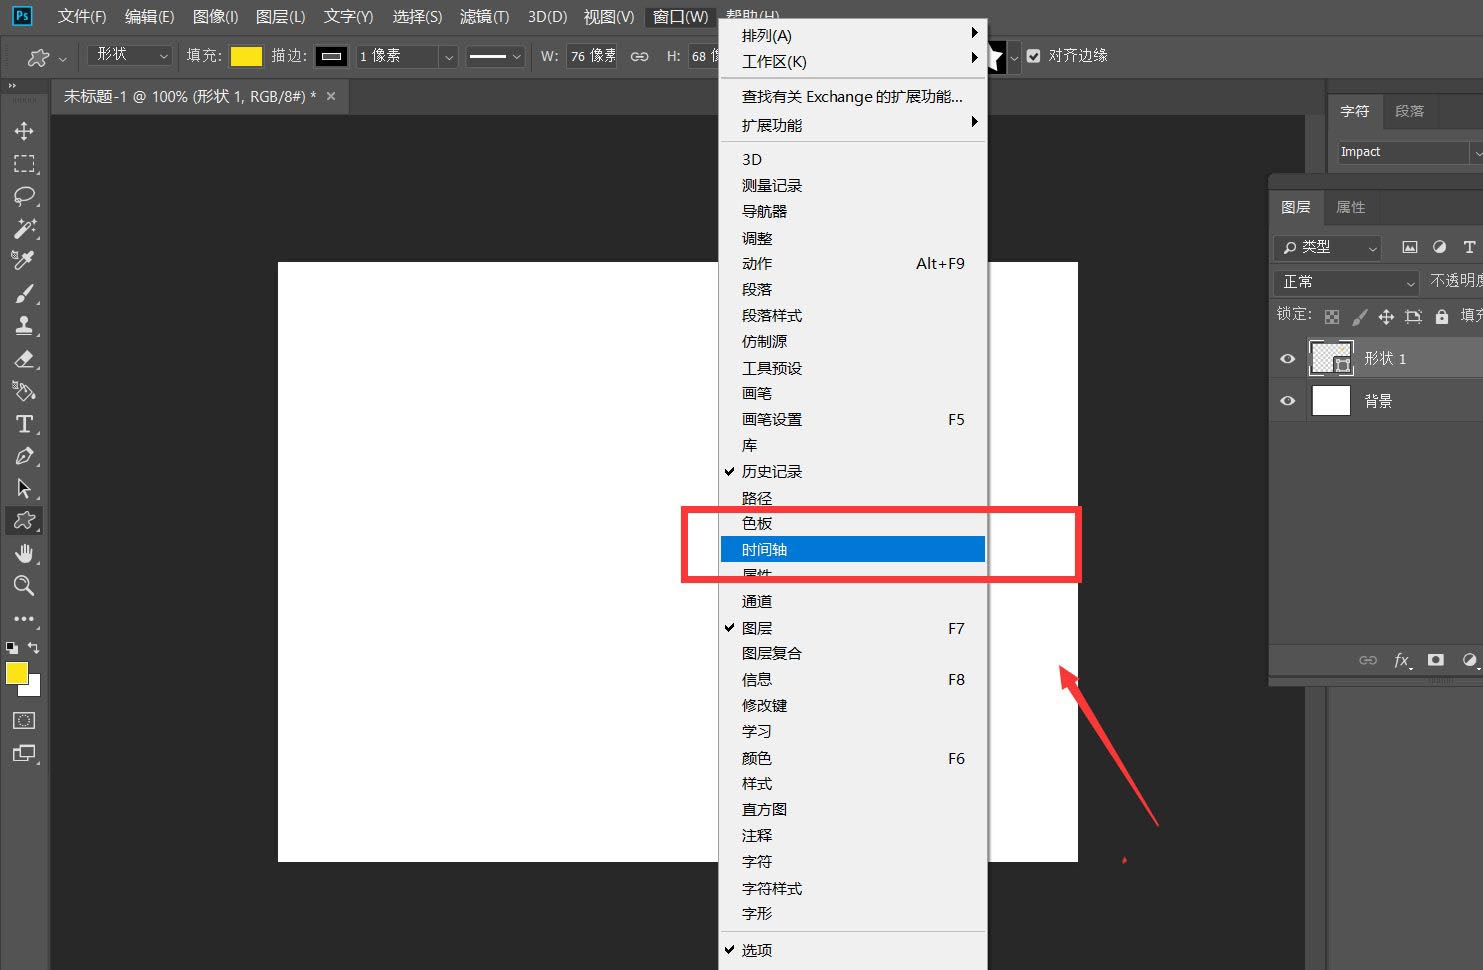Toggle the 图层 panel menu item

coord(853,628)
